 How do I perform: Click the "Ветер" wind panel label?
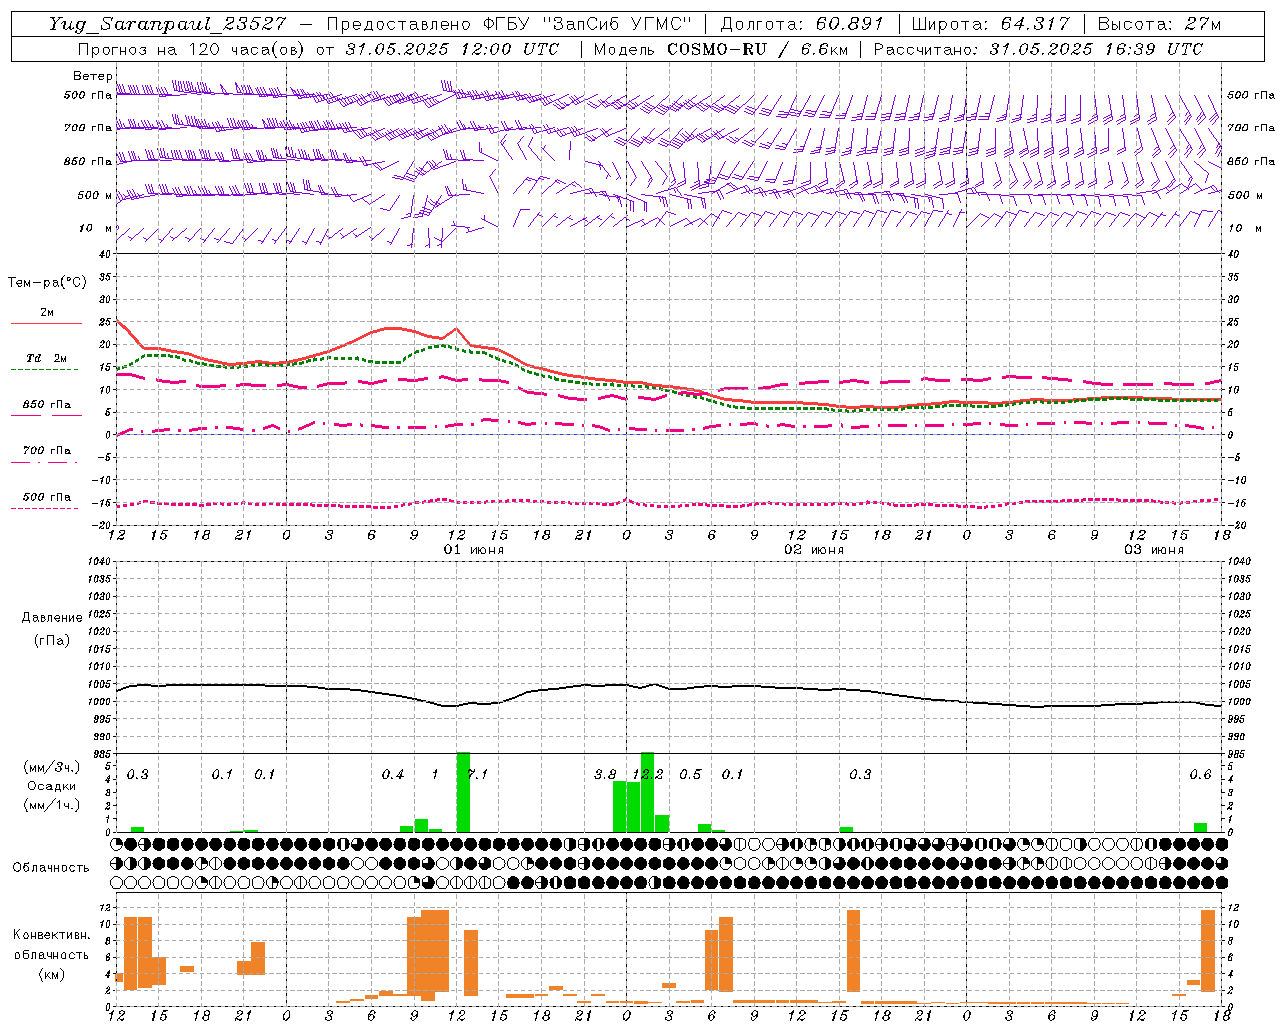[x=92, y=76]
